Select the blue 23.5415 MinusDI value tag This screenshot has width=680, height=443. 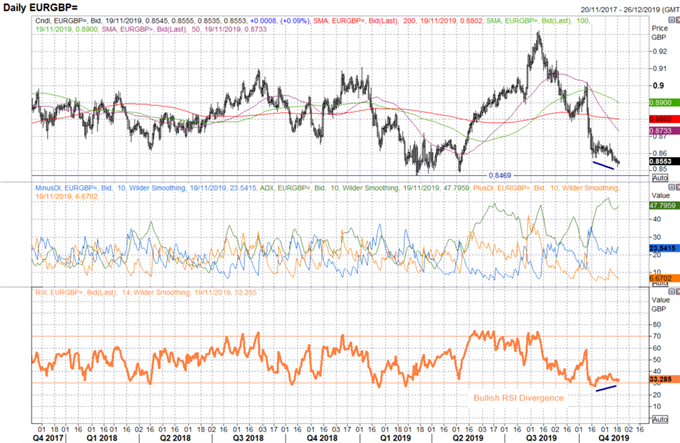pos(664,248)
